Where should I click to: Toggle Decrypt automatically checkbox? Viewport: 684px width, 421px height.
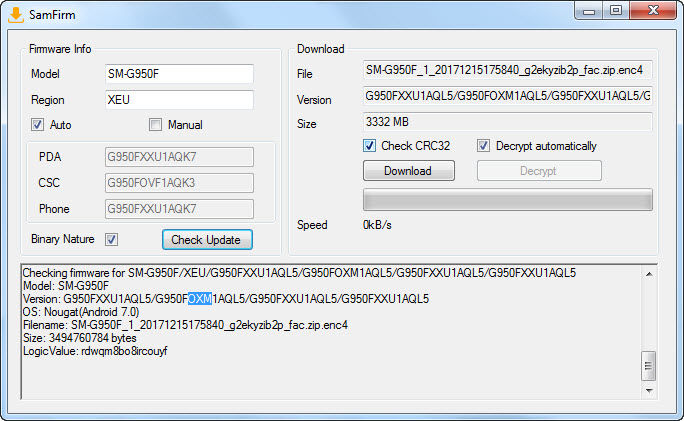483,146
